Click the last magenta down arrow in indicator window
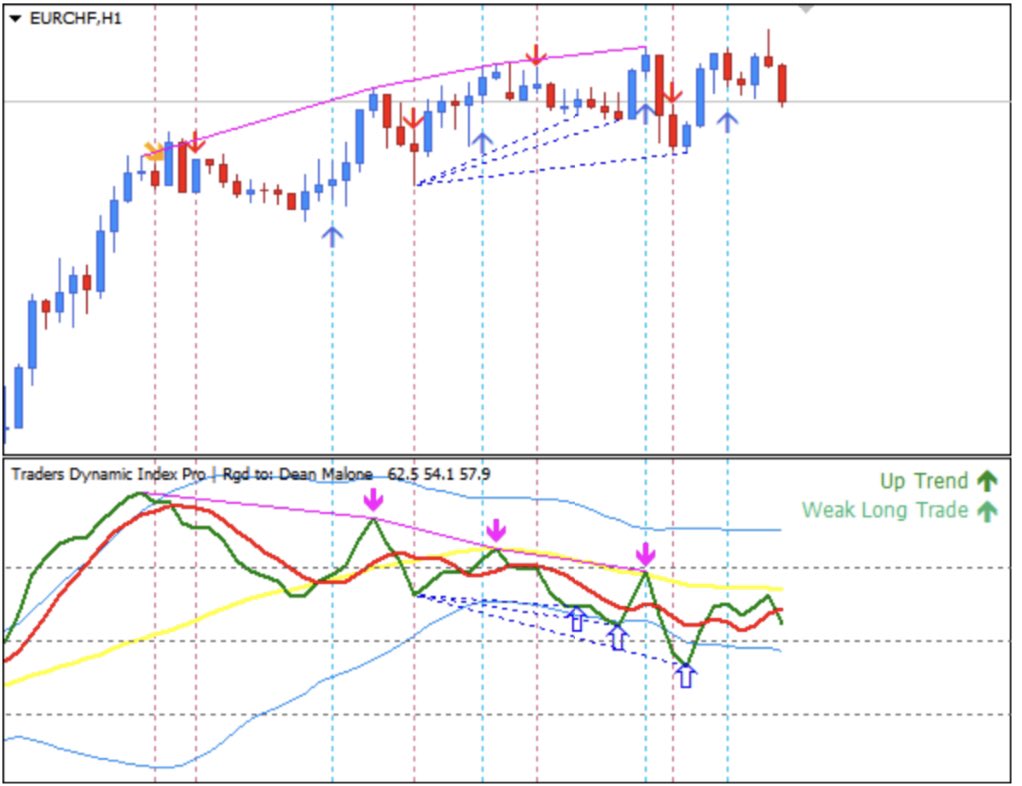The image size is (1022, 786). pyautogui.click(x=645, y=555)
